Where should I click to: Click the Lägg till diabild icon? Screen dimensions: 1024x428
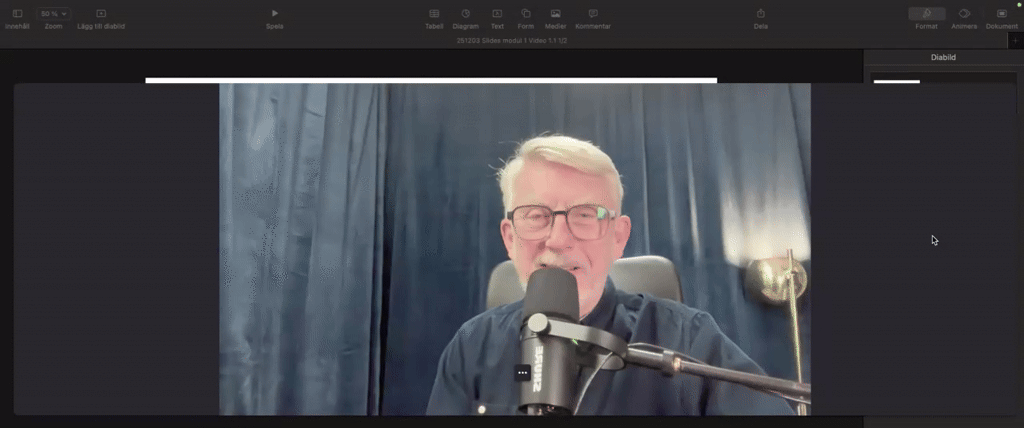tap(101, 14)
